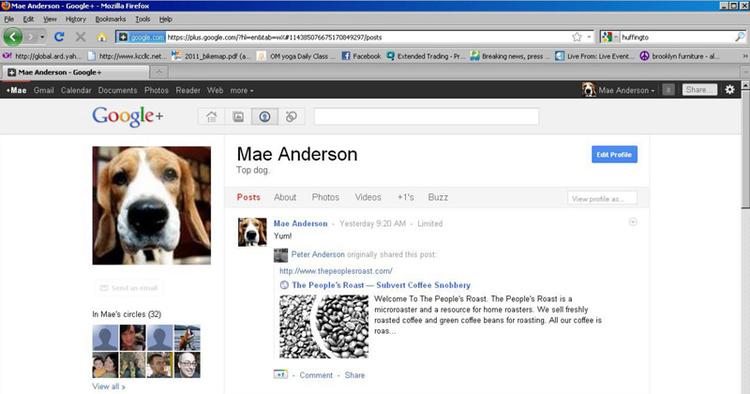Image resolution: width=750 pixels, height=394 pixels.
Task: Open Reader from the Google bar
Action: [188, 90]
